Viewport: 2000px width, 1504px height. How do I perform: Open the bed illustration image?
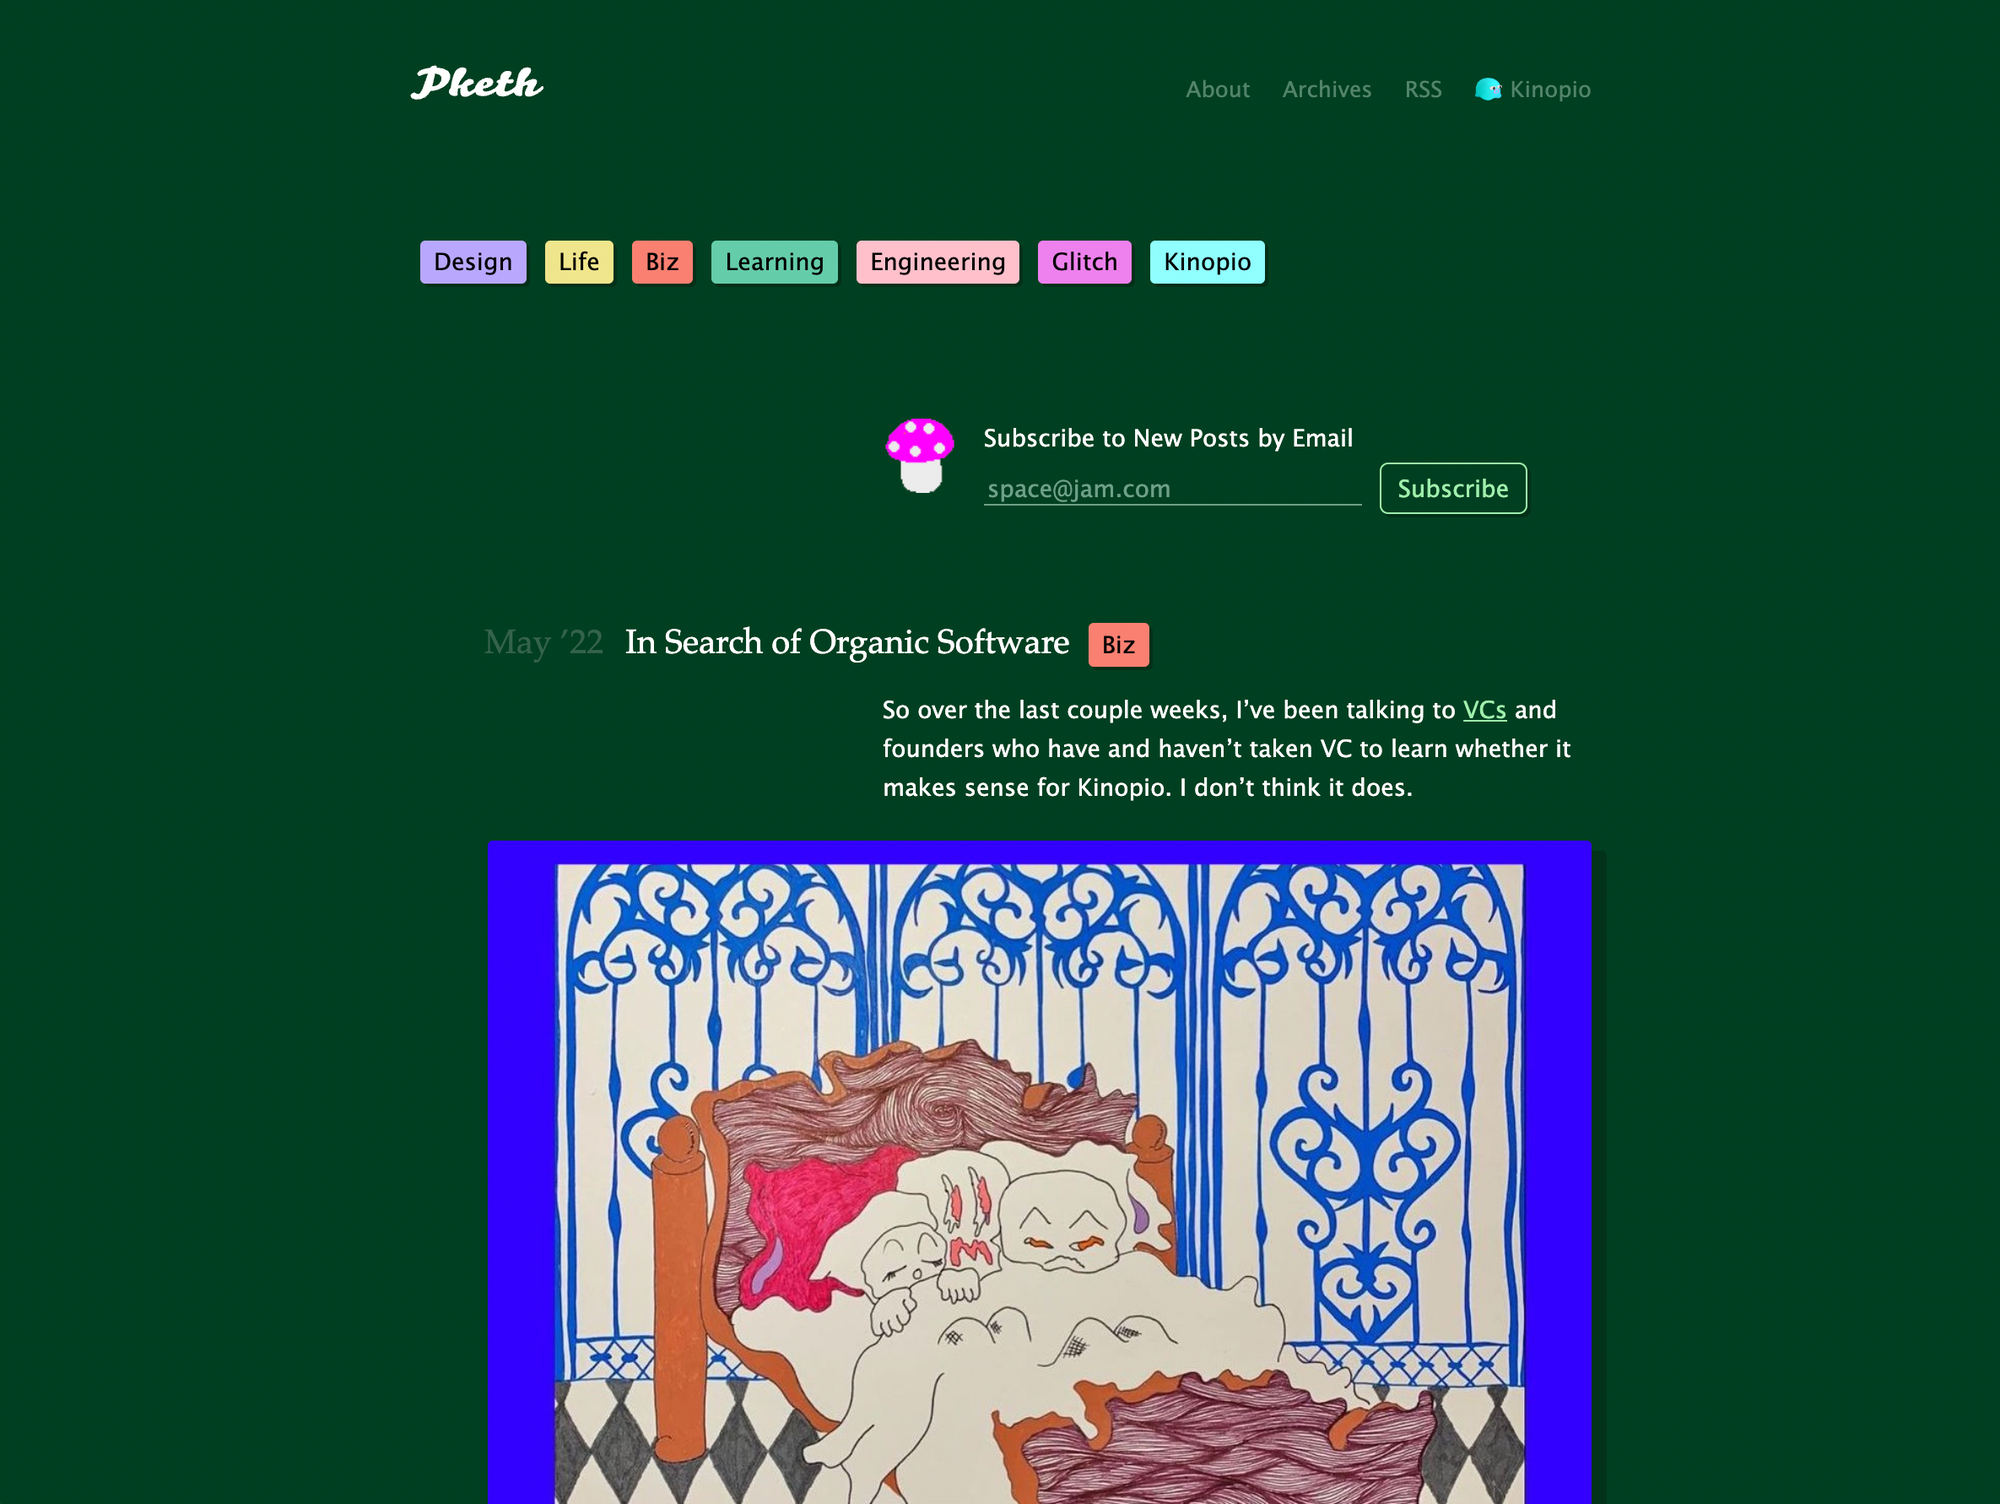1039,1172
